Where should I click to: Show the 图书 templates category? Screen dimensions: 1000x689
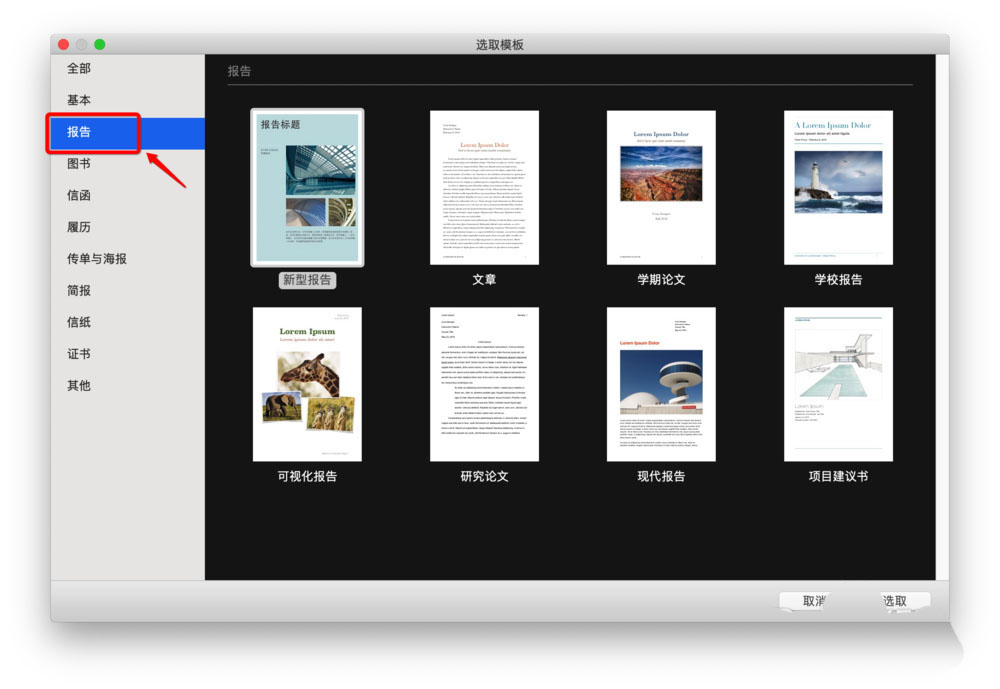point(79,164)
